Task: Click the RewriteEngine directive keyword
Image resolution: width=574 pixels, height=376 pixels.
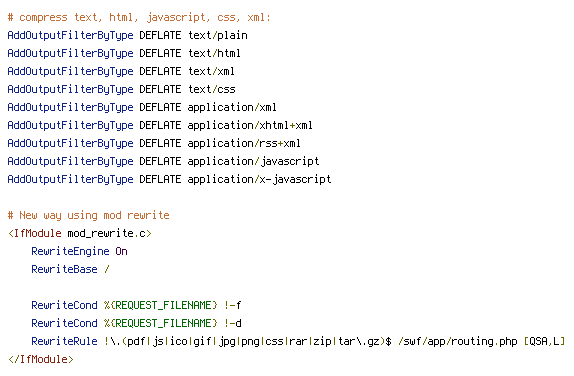Action: coord(70,251)
